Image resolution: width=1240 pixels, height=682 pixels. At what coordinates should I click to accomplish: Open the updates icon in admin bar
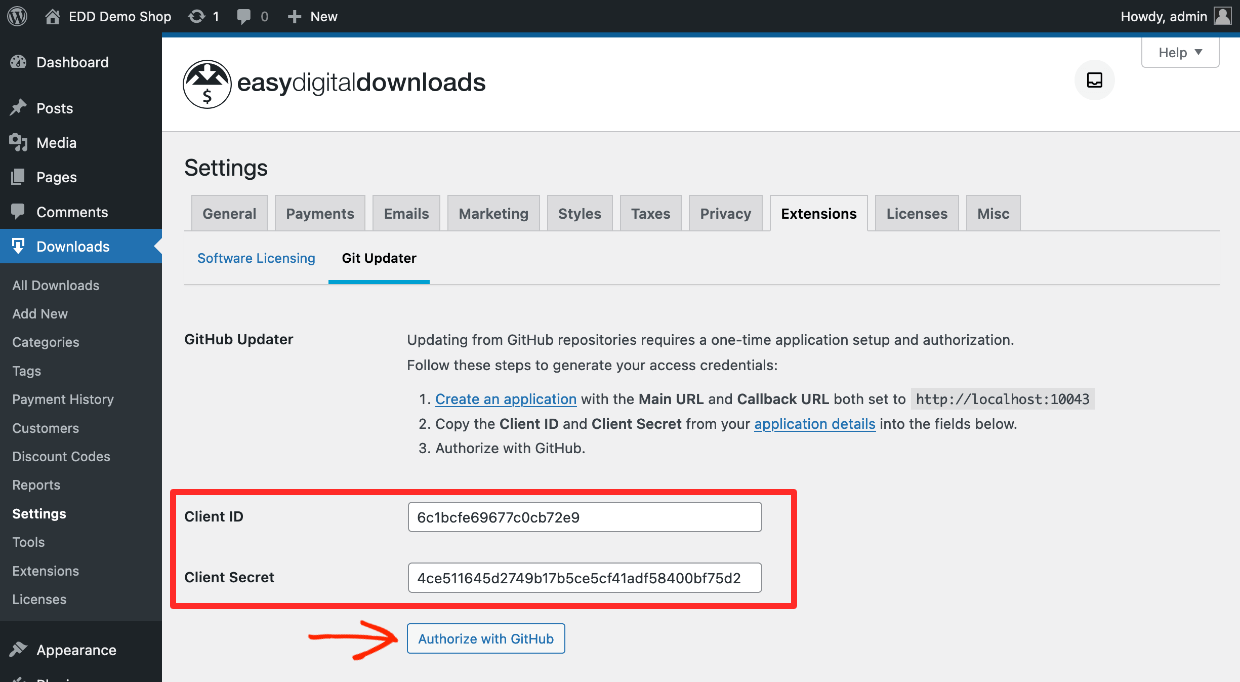(197, 16)
